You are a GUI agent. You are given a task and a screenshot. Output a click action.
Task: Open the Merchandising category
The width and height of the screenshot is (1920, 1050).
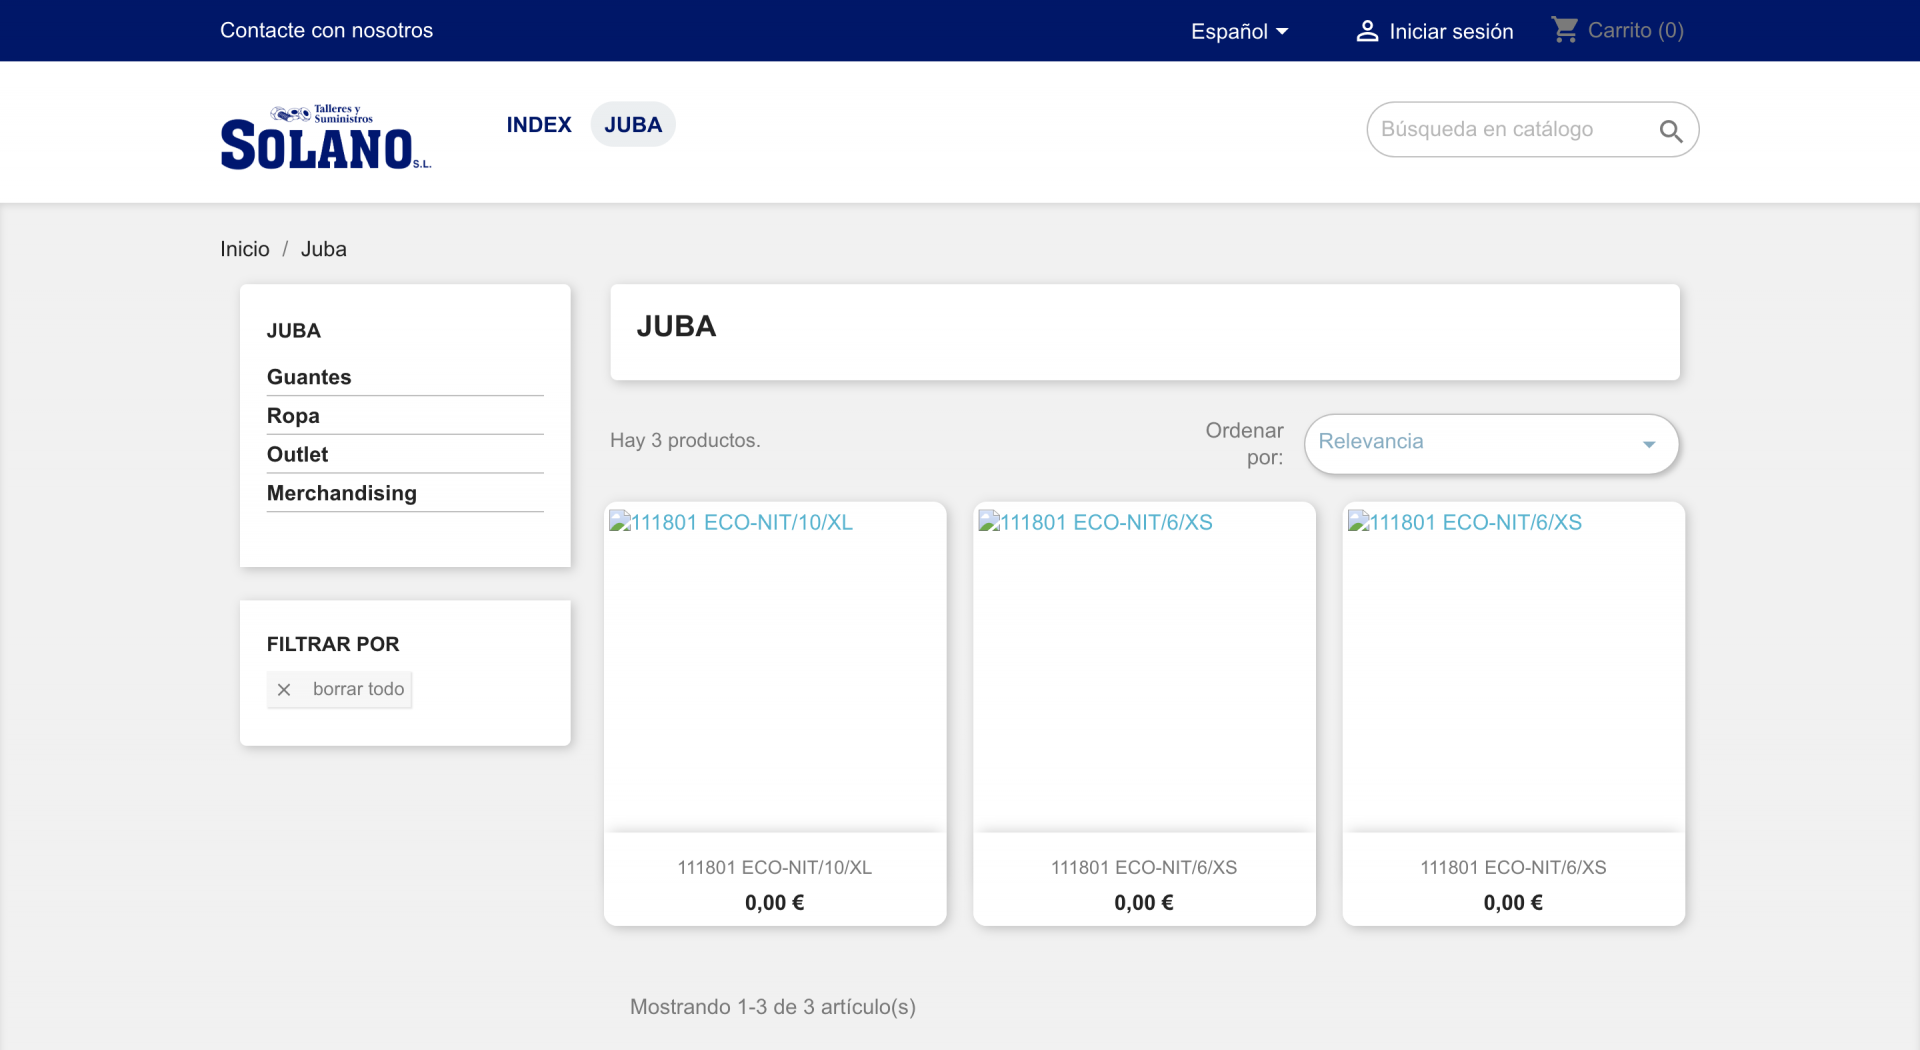tap(342, 493)
